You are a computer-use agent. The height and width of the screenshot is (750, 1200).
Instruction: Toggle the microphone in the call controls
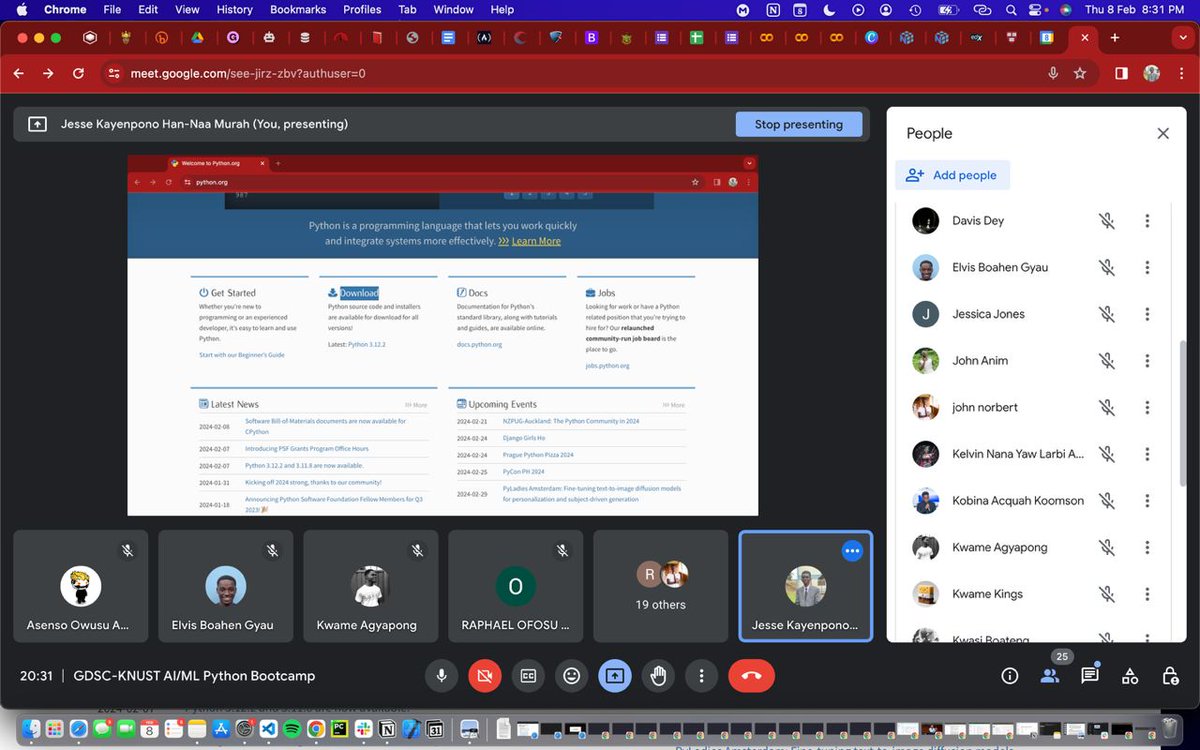[x=441, y=676]
